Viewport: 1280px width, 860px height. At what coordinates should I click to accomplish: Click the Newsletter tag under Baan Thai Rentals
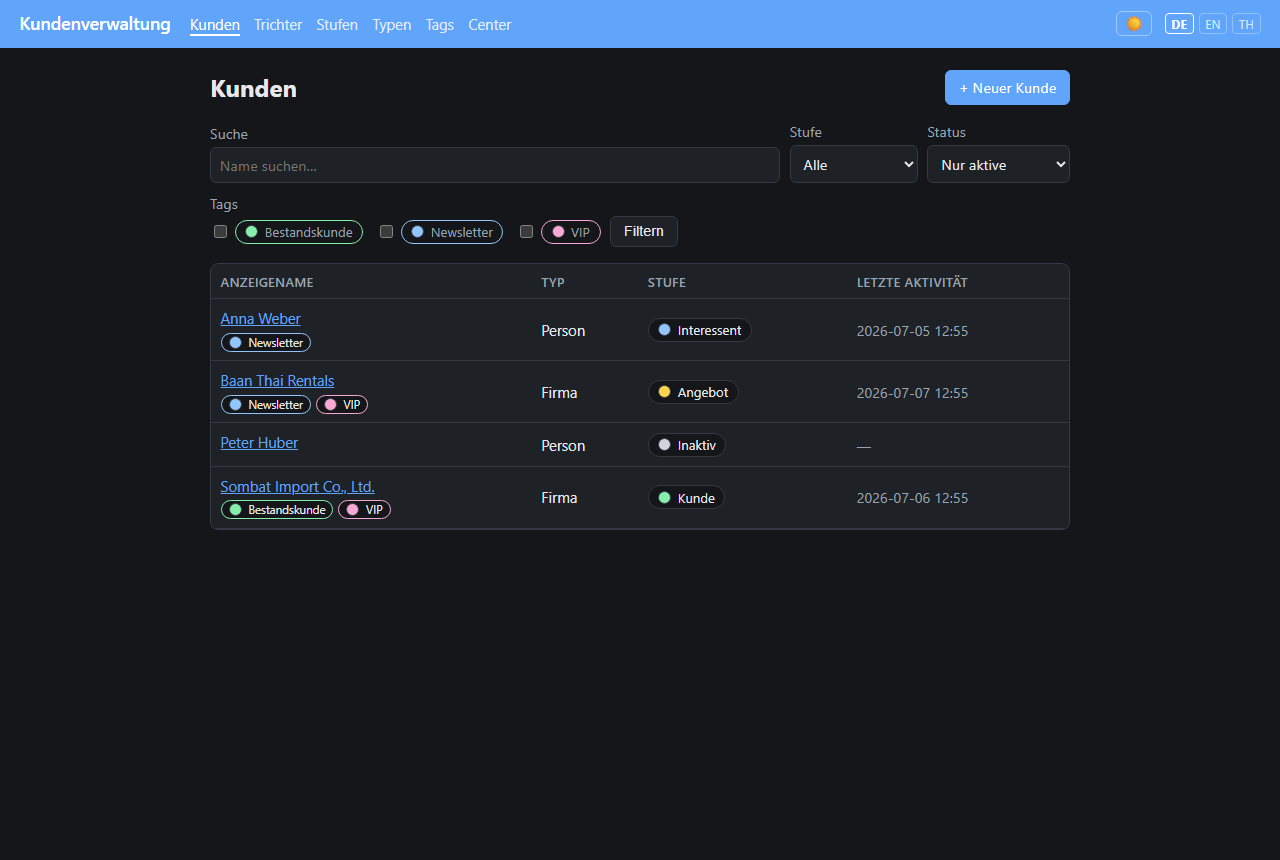coord(266,405)
